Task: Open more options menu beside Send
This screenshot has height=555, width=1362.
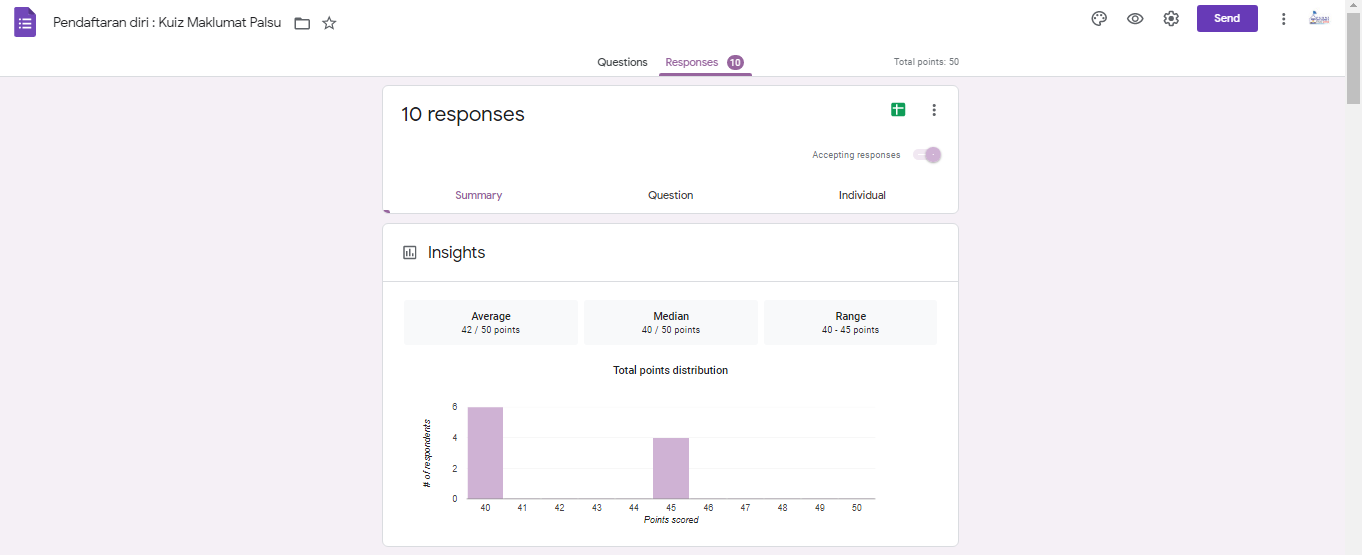Action: (1283, 19)
